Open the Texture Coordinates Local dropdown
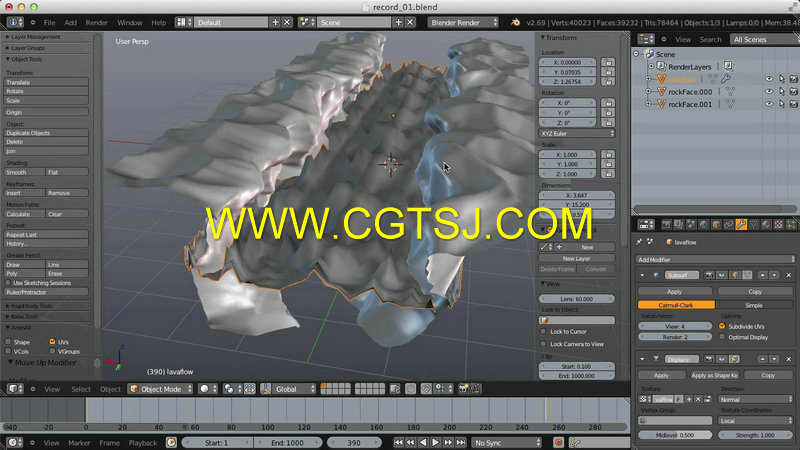Image resolution: width=800 pixels, height=450 pixels. pyautogui.click(x=755, y=421)
